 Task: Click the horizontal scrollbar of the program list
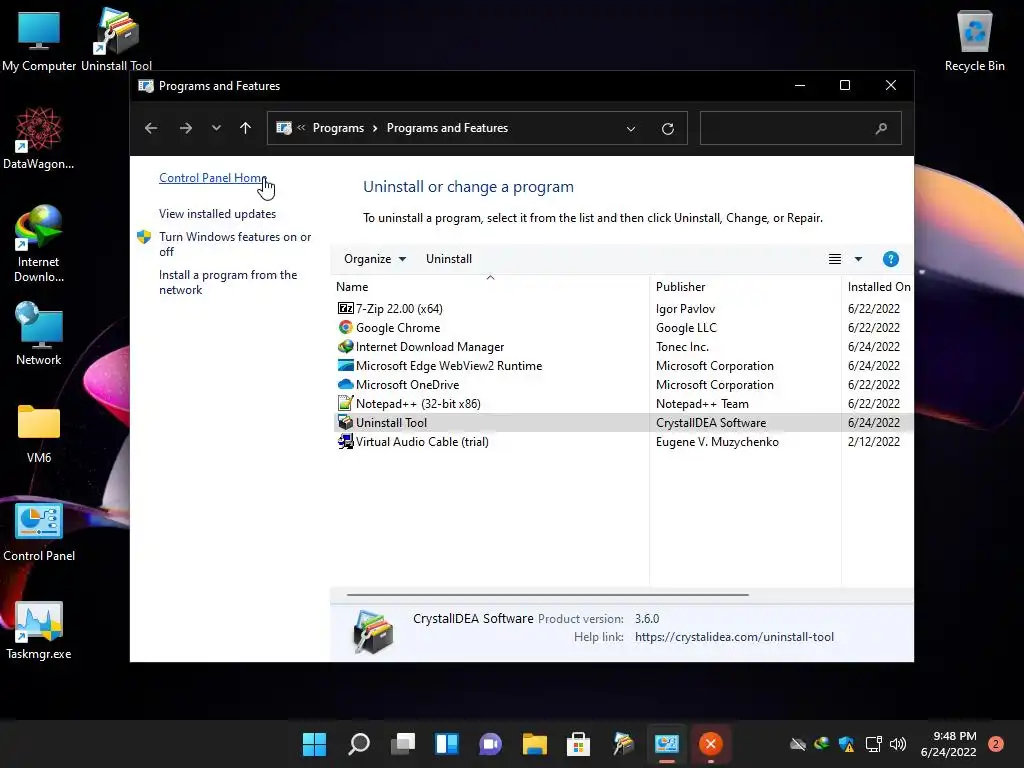point(547,595)
